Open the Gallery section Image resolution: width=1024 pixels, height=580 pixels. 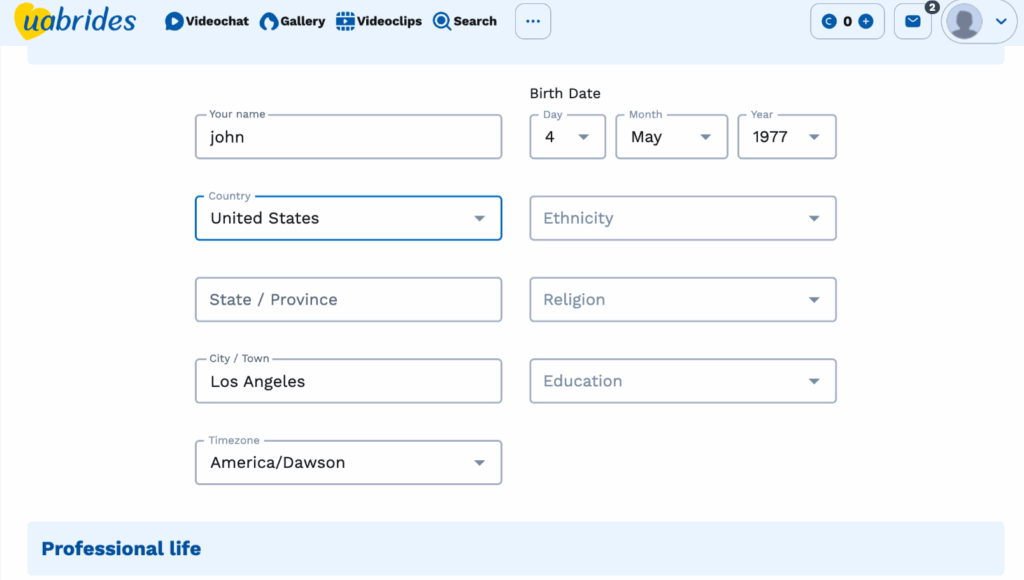(x=292, y=21)
